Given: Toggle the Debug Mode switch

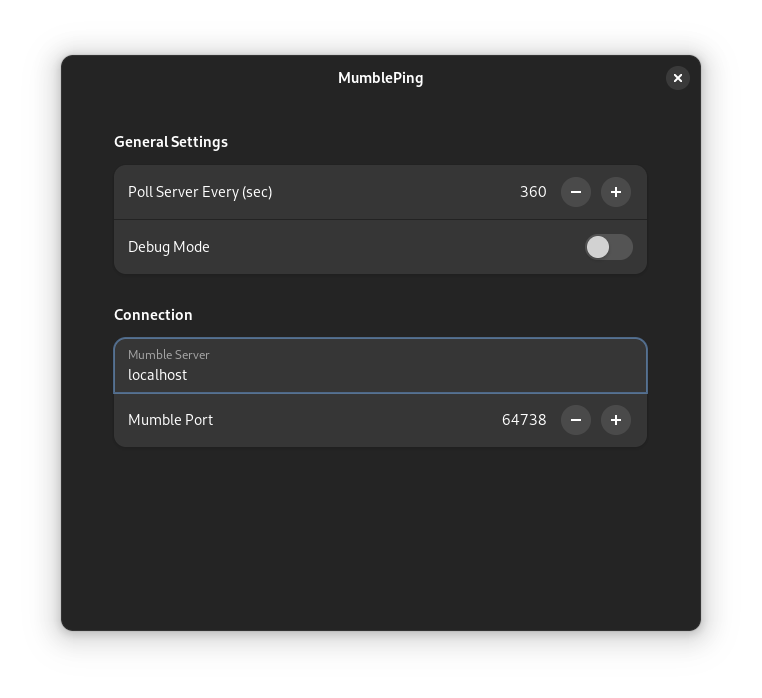Looking at the screenshot, I should [608, 247].
